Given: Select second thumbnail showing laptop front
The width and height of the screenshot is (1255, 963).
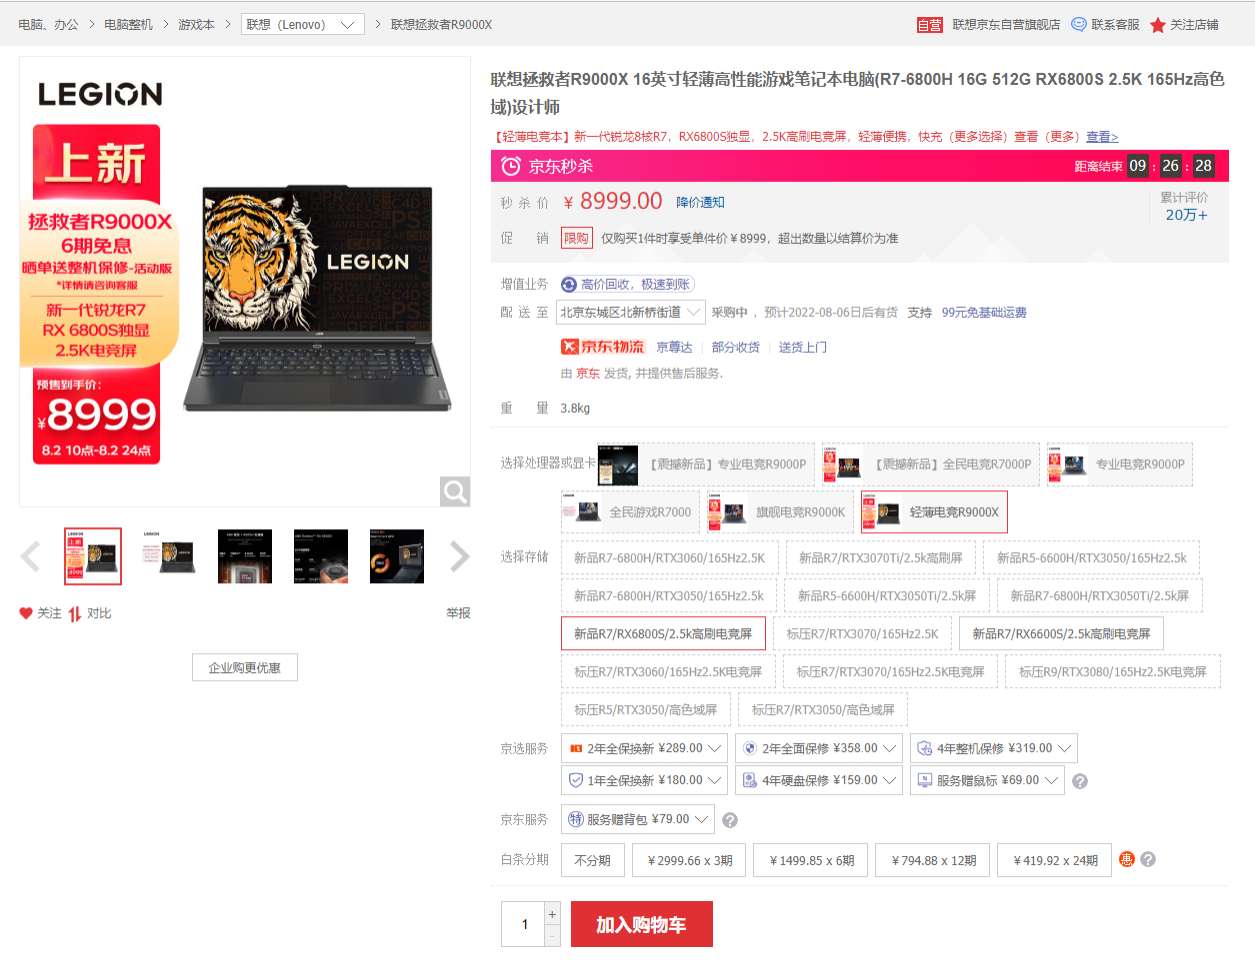Looking at the screenshot, I should (169, 556).
